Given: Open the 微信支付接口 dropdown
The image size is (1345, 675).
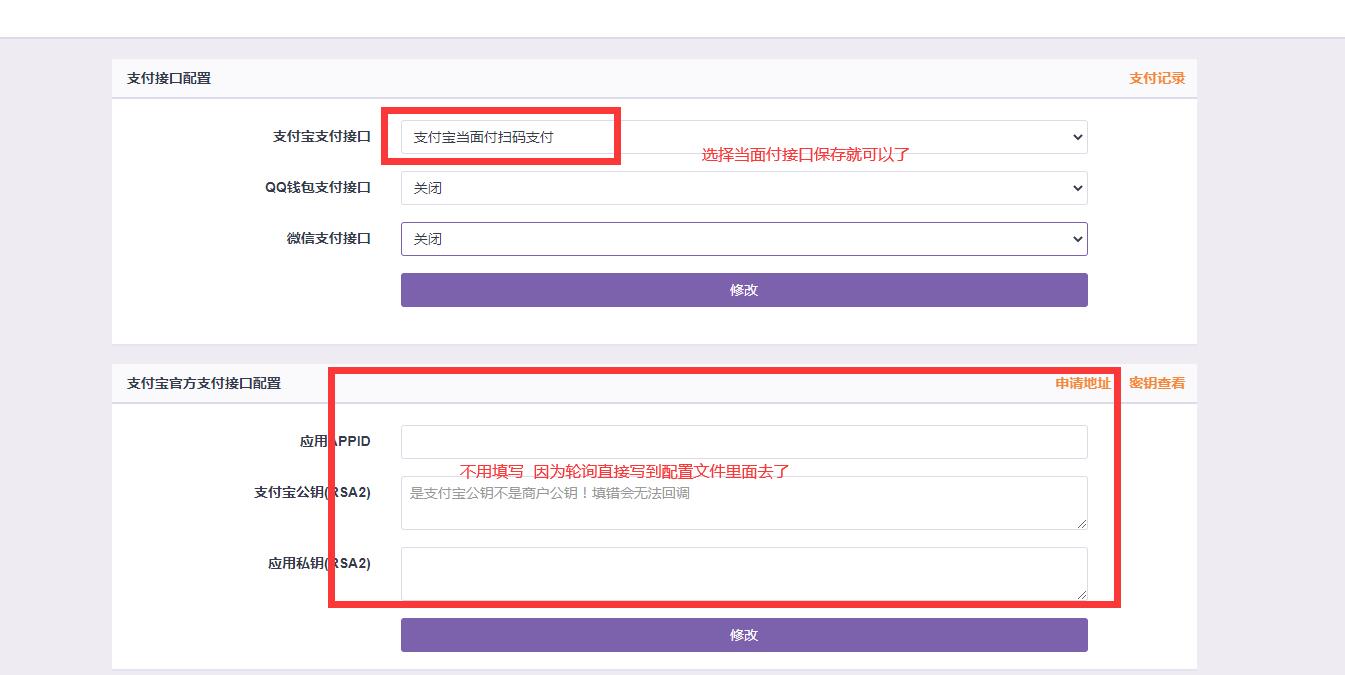Looking at the screenshot, I should click(744, 239).
